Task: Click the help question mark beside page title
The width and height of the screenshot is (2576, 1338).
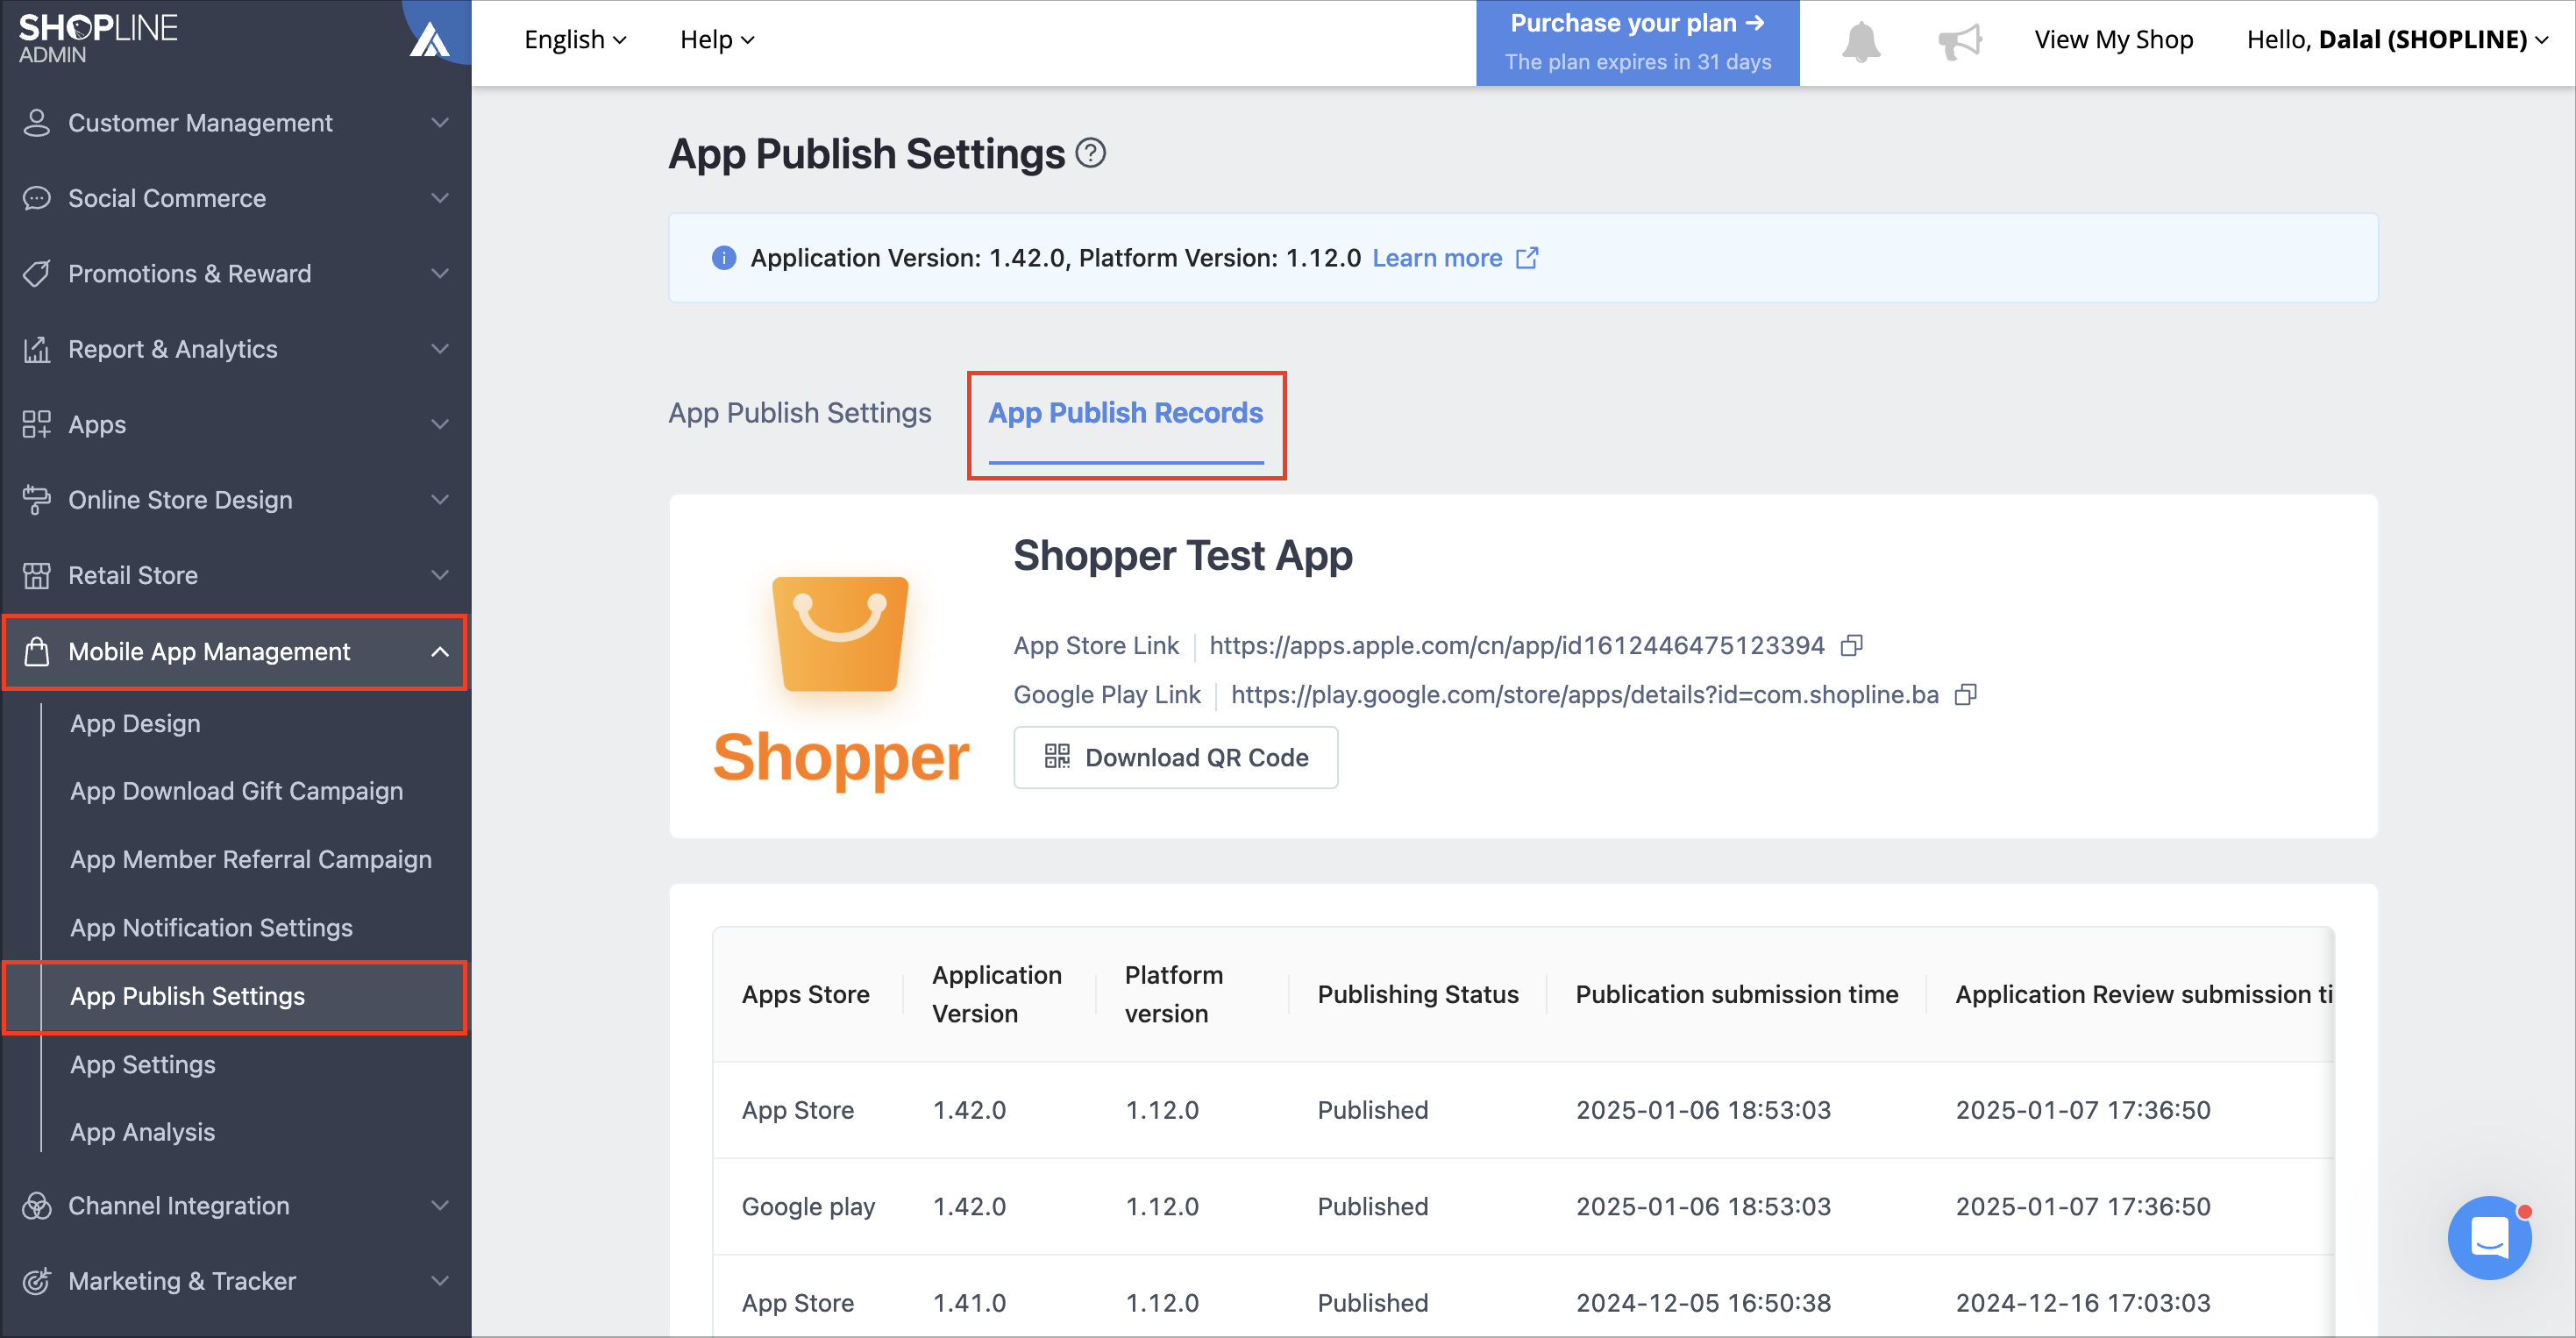Action: pyautogui.click(x=1090, y=153)
